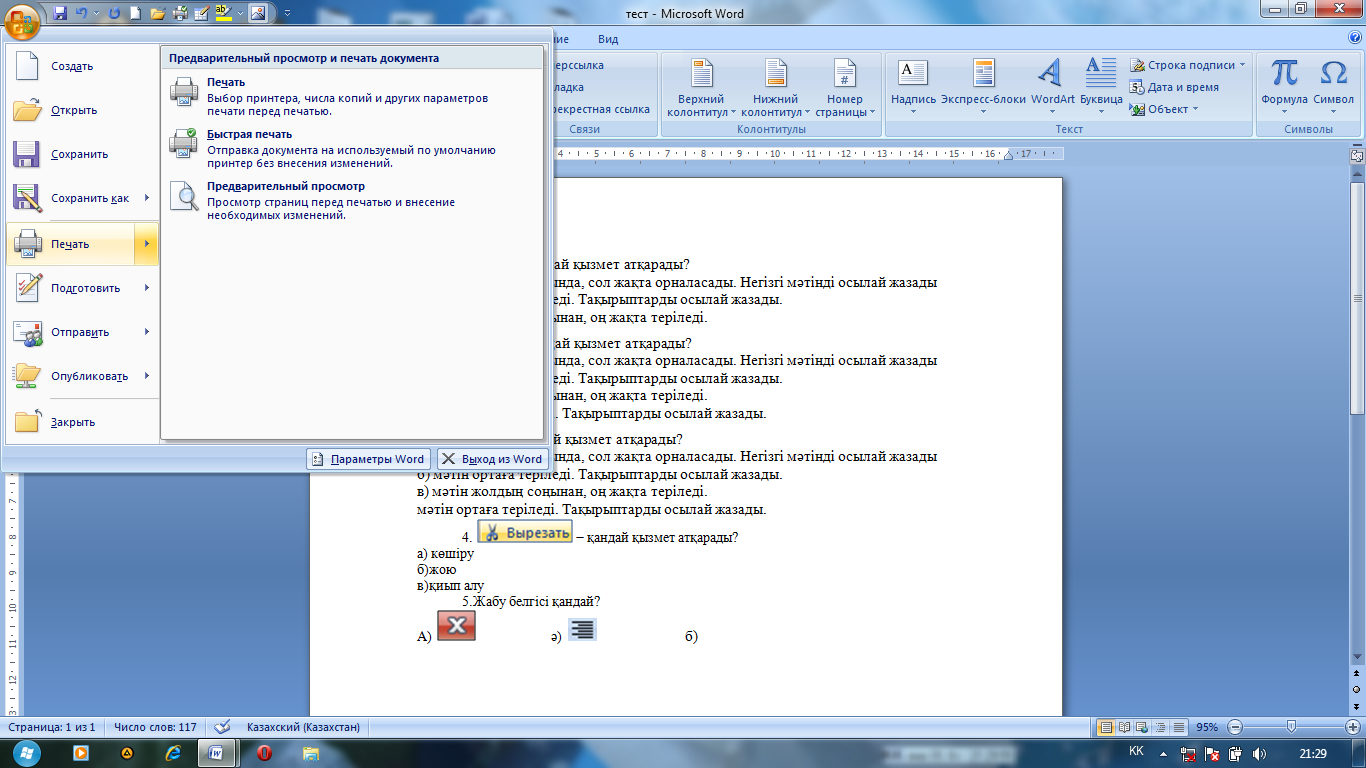Choose Закрыть in Office menu
Image resolution: width=1366 pixels, height=768 pixels.
coord(82,422)
